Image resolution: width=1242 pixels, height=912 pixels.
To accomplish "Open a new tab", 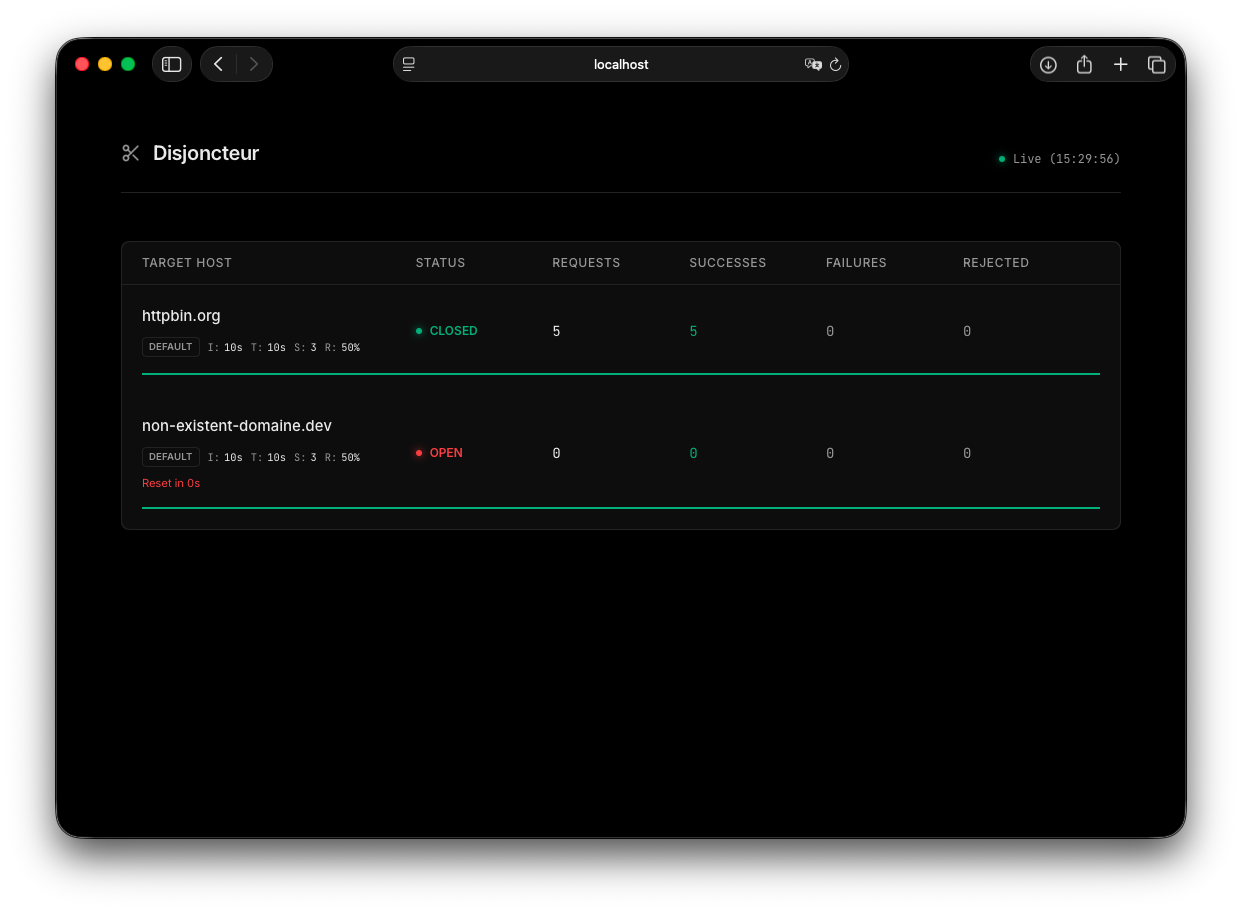I will pos(1121,64).
